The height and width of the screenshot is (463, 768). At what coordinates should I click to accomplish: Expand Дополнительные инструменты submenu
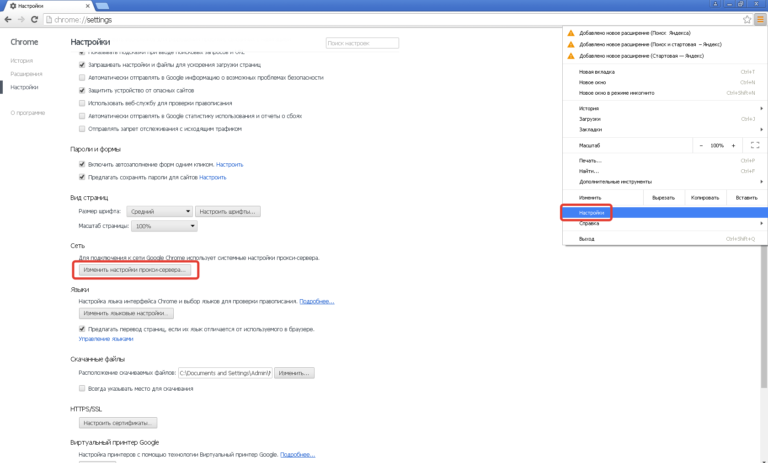665,181
